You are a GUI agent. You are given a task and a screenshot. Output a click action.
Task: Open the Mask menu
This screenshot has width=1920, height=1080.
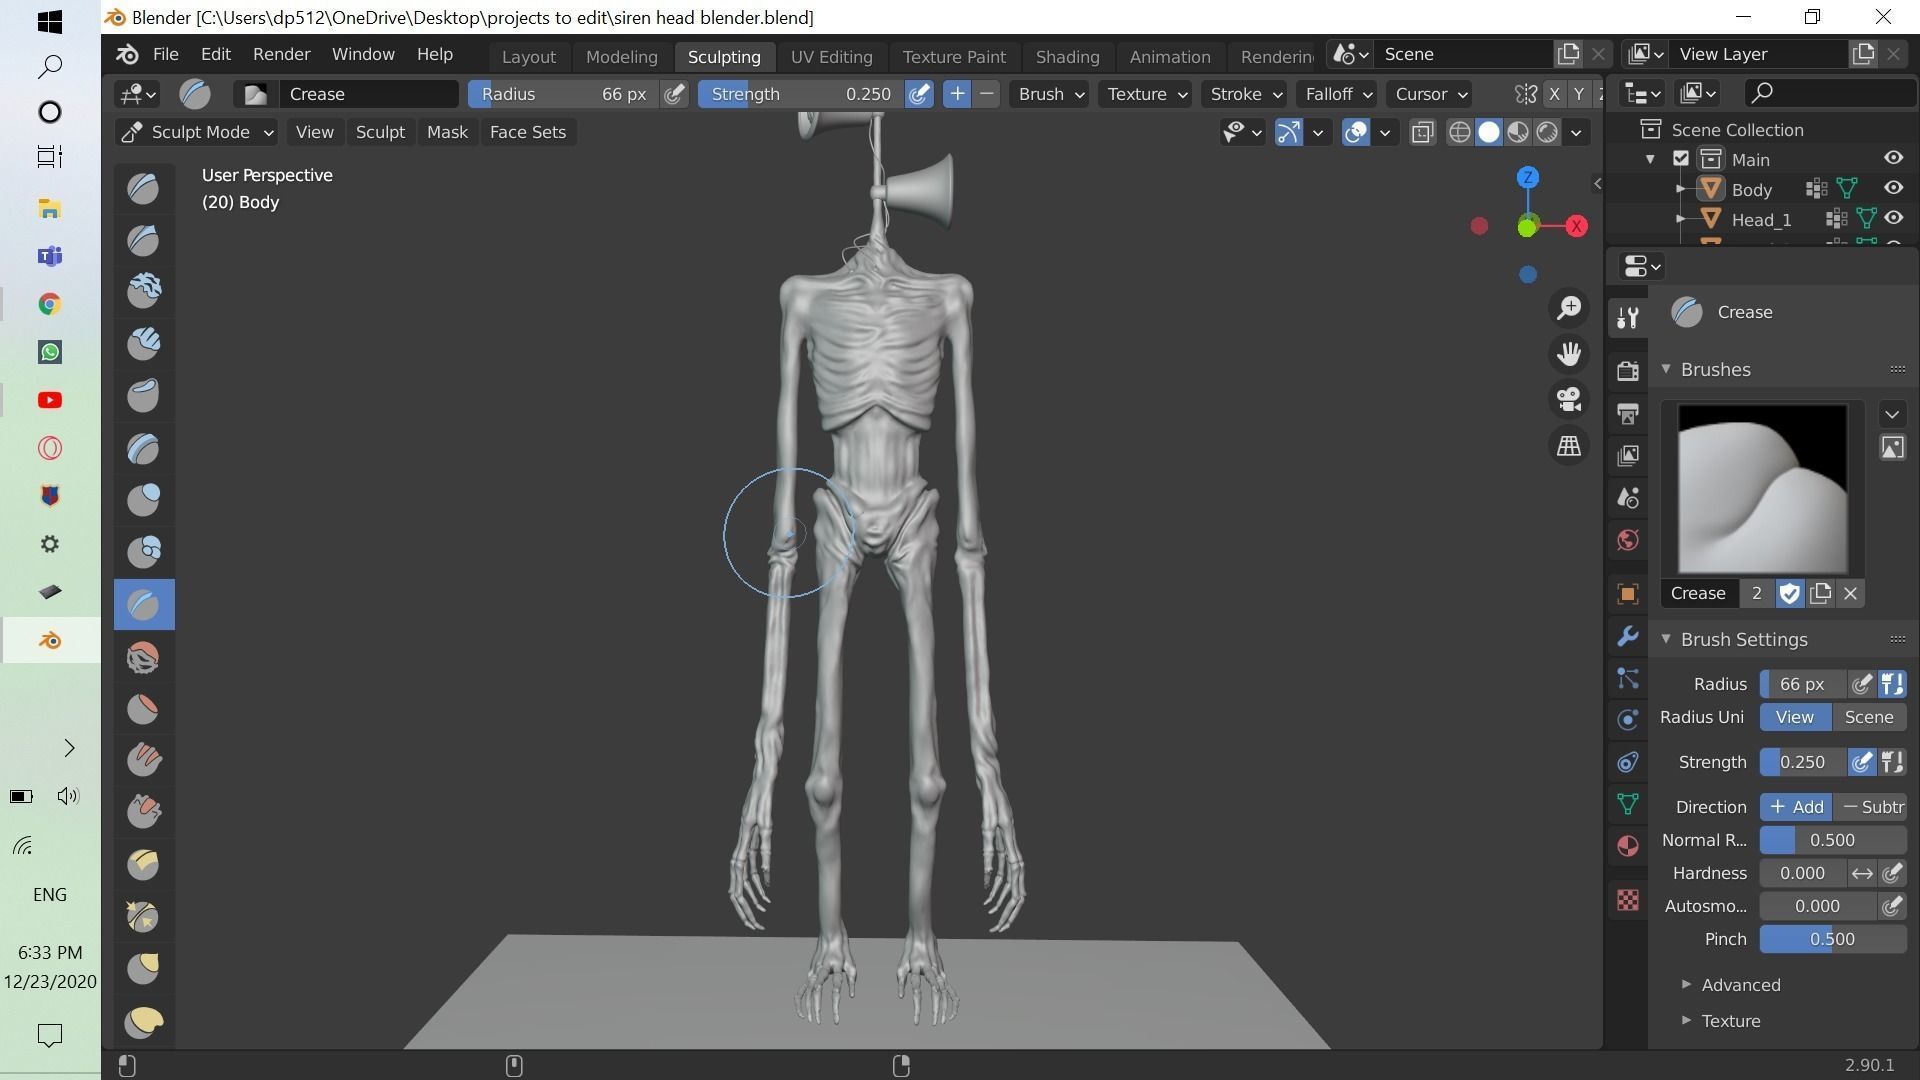447,132
